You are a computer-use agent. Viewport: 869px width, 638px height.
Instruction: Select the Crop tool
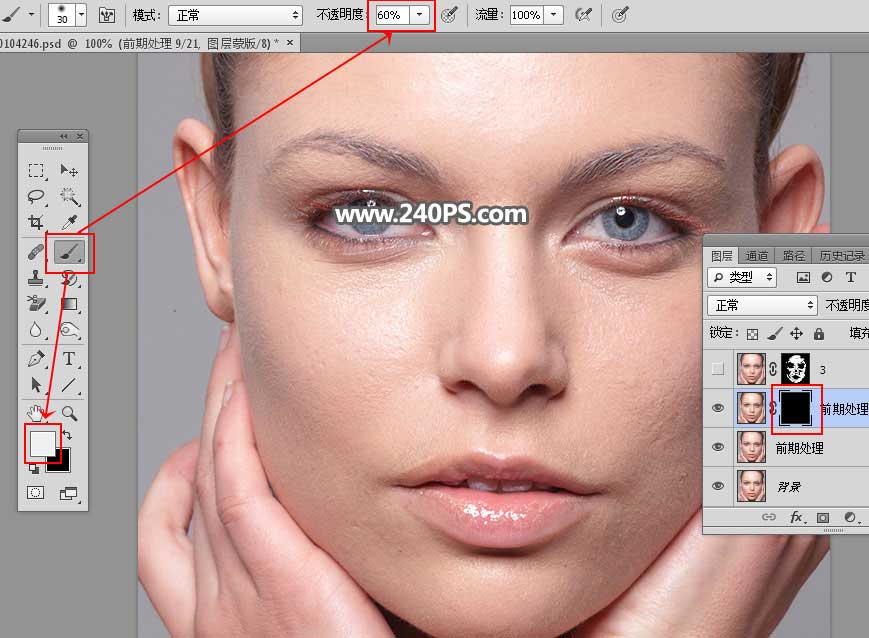(x=37, y=223)
